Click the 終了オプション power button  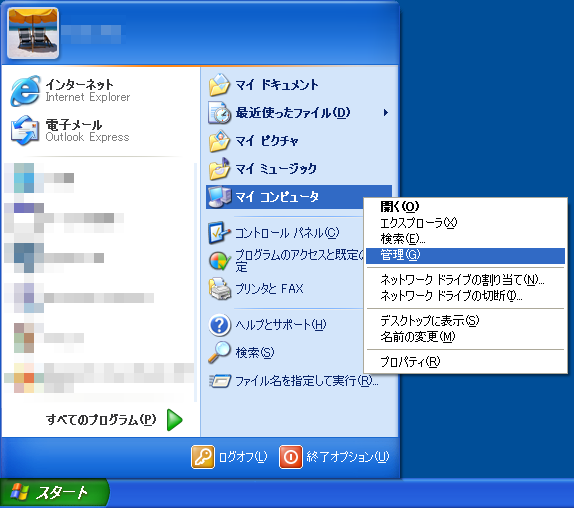pos(334,457)
